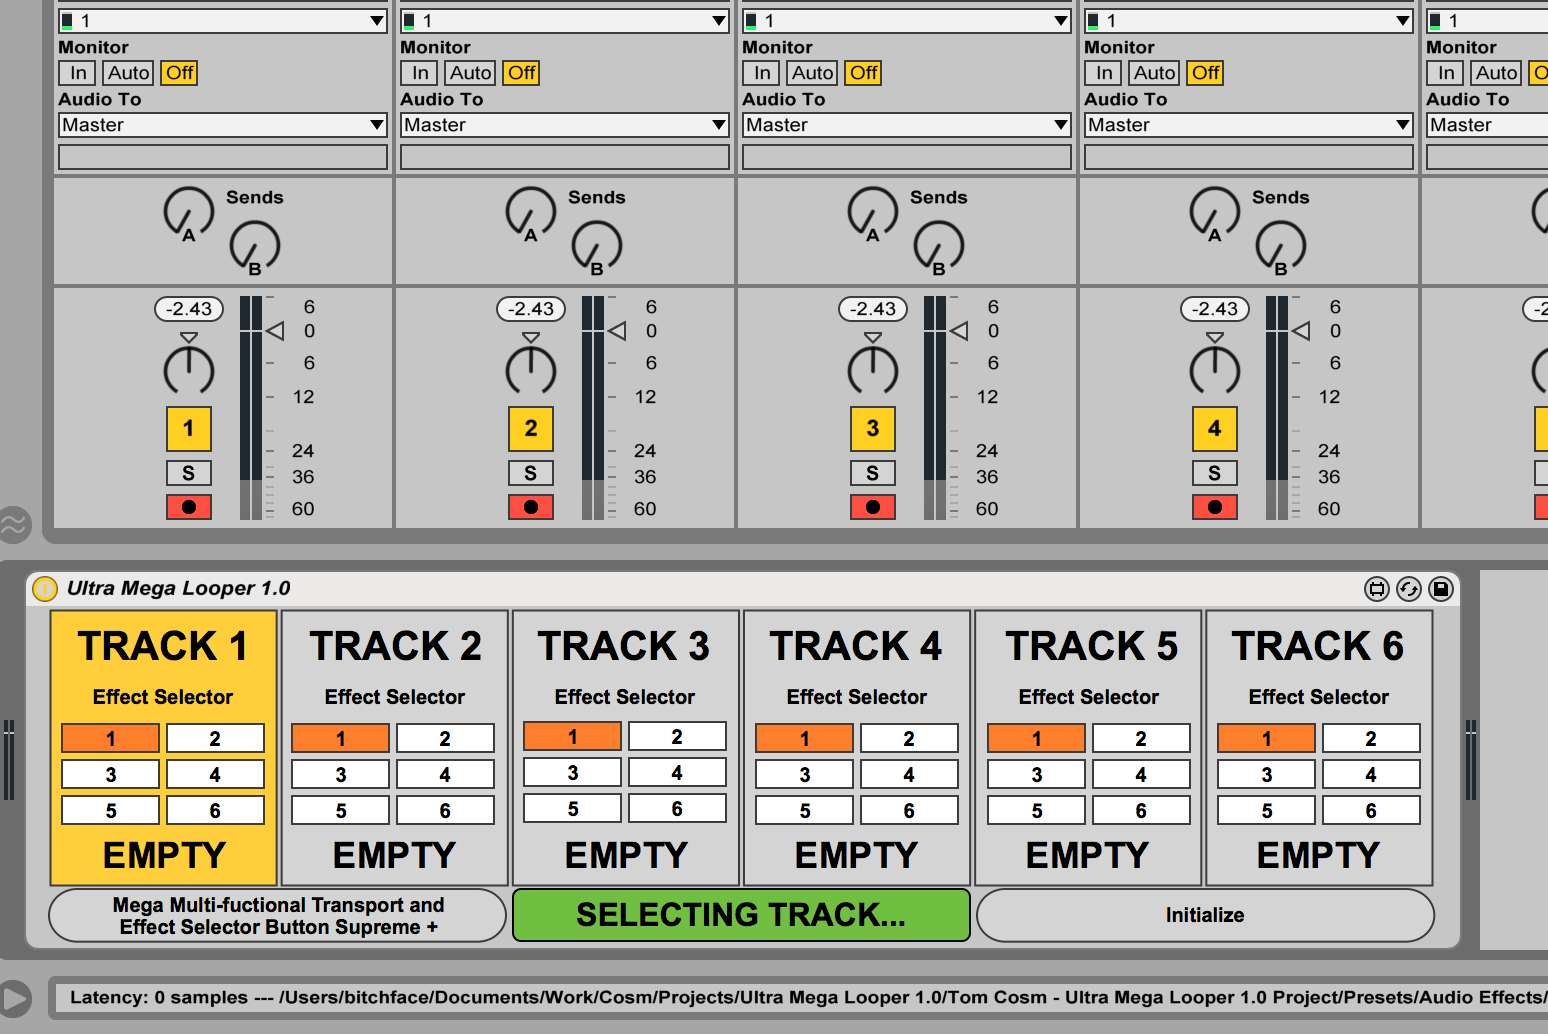Select the TRACK 2 looper panel
This screenshot has width=1548, height=1034.
[395, 647]
